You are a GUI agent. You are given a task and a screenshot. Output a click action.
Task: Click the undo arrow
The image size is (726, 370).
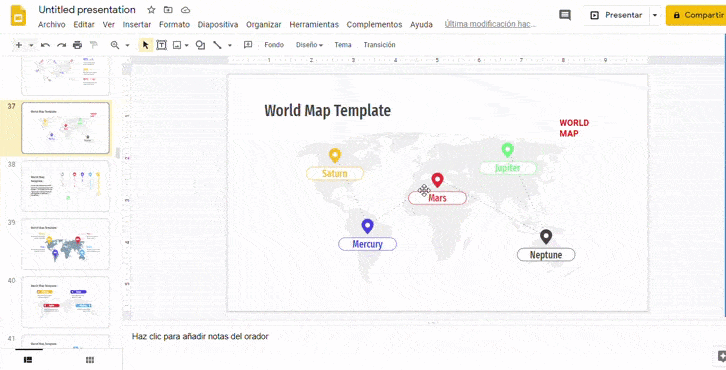[45, 45]
